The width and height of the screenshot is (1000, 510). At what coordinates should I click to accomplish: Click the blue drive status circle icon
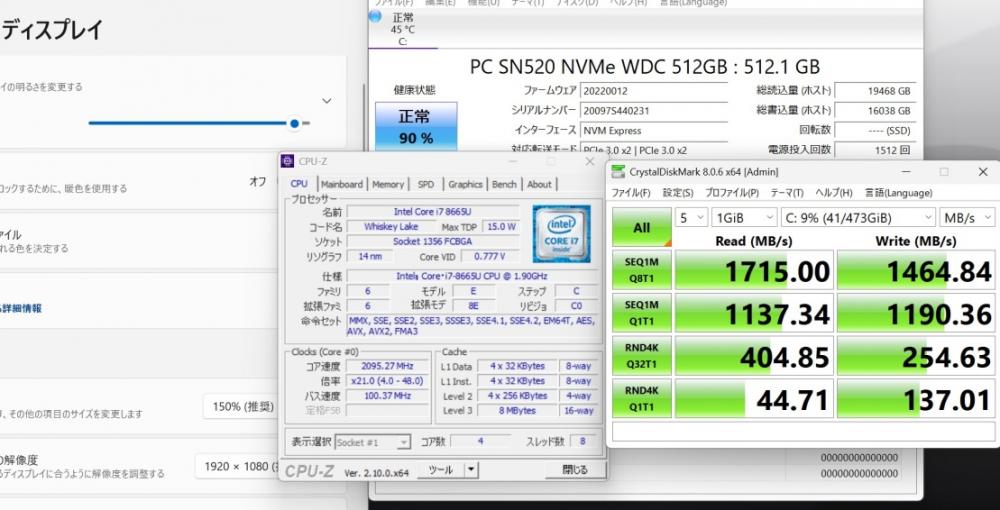click(x=375, y=17)
